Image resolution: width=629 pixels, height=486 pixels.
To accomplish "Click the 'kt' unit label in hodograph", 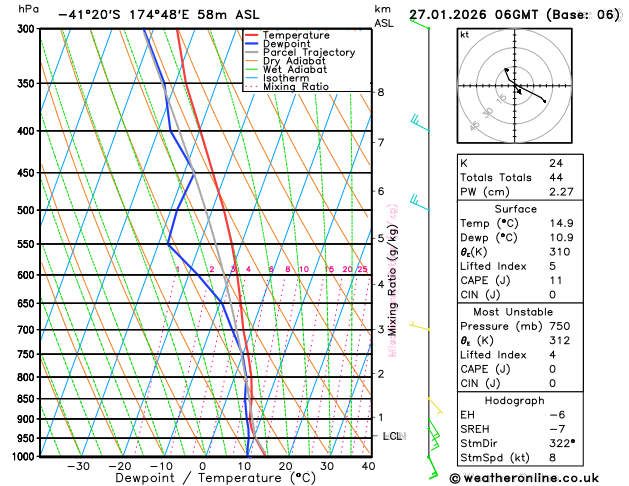I will (x=465, y=35).
